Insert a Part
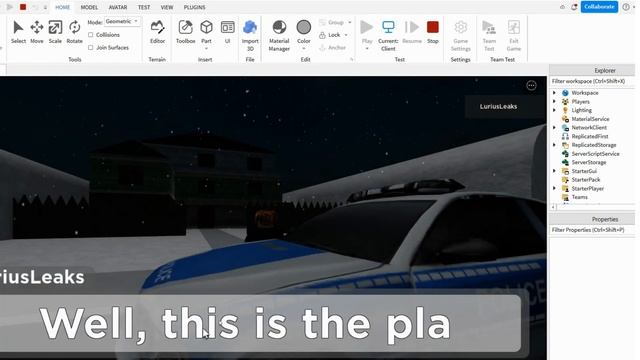This screenshot has height=360, width=640. [206, 32]
